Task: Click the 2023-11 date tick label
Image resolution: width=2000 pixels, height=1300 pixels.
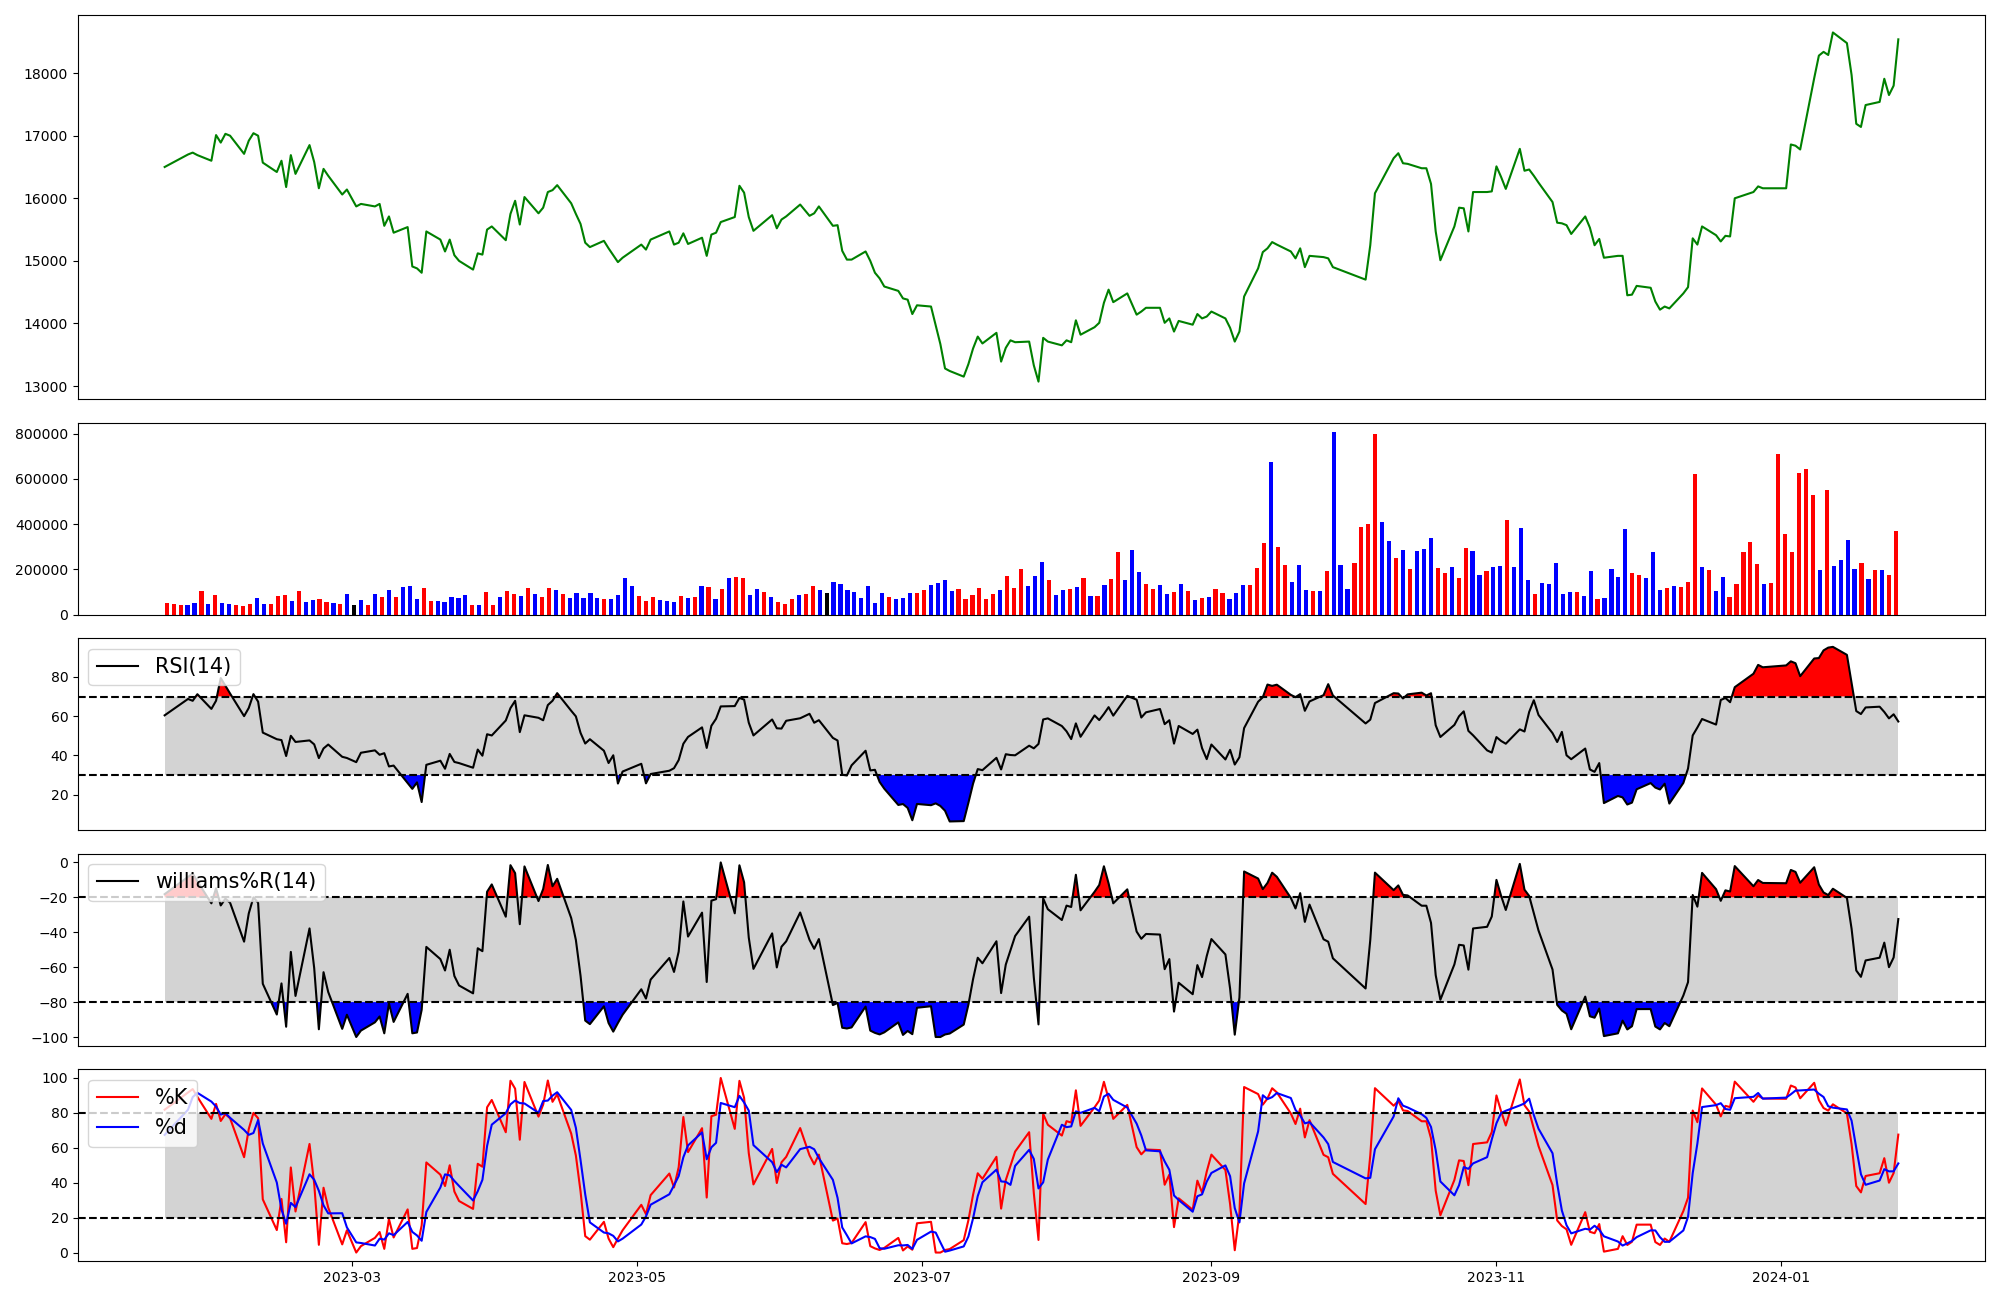Action: tap(1496, 1277)
